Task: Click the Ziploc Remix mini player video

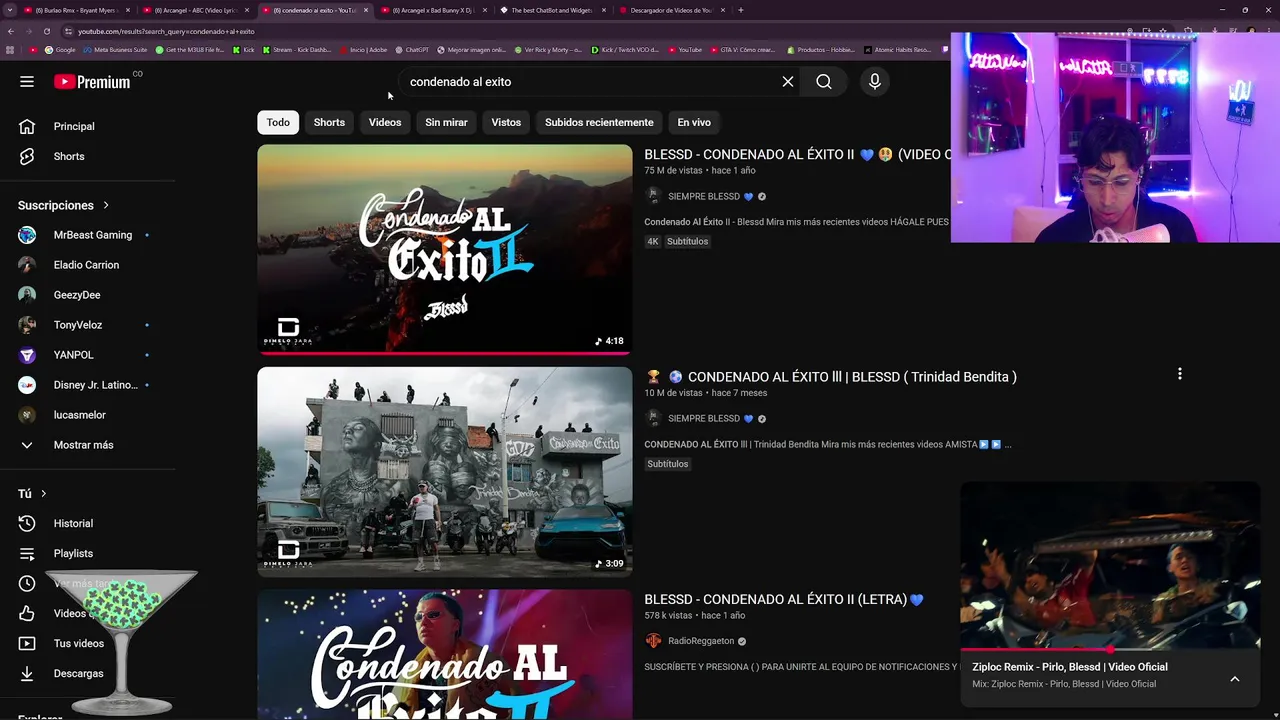Action: coord(1110,566)
